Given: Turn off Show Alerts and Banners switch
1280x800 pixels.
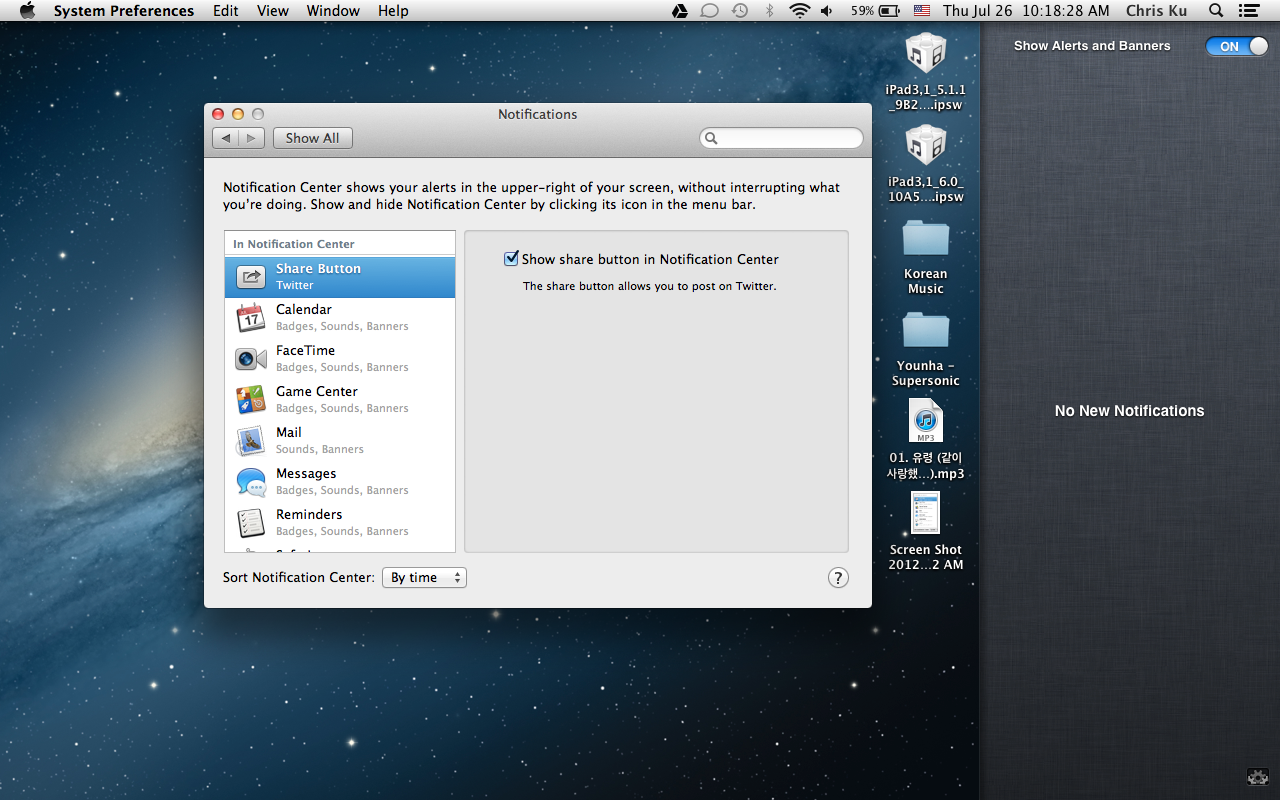Looking at the screenshot, I should (1236, 46).
